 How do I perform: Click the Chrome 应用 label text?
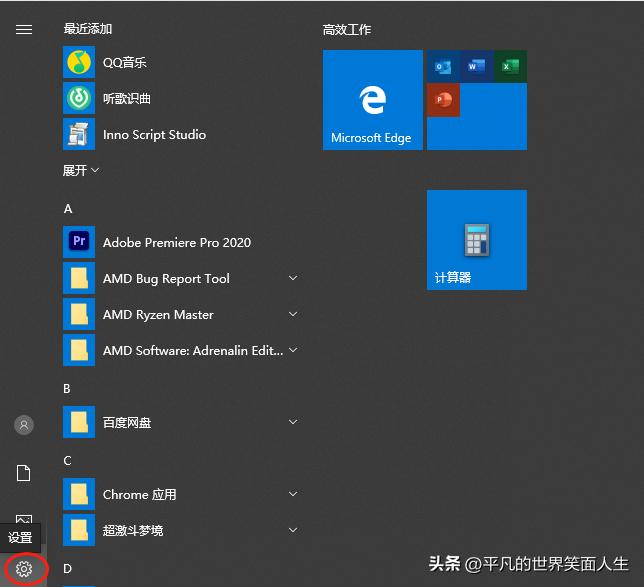point(140,494)
